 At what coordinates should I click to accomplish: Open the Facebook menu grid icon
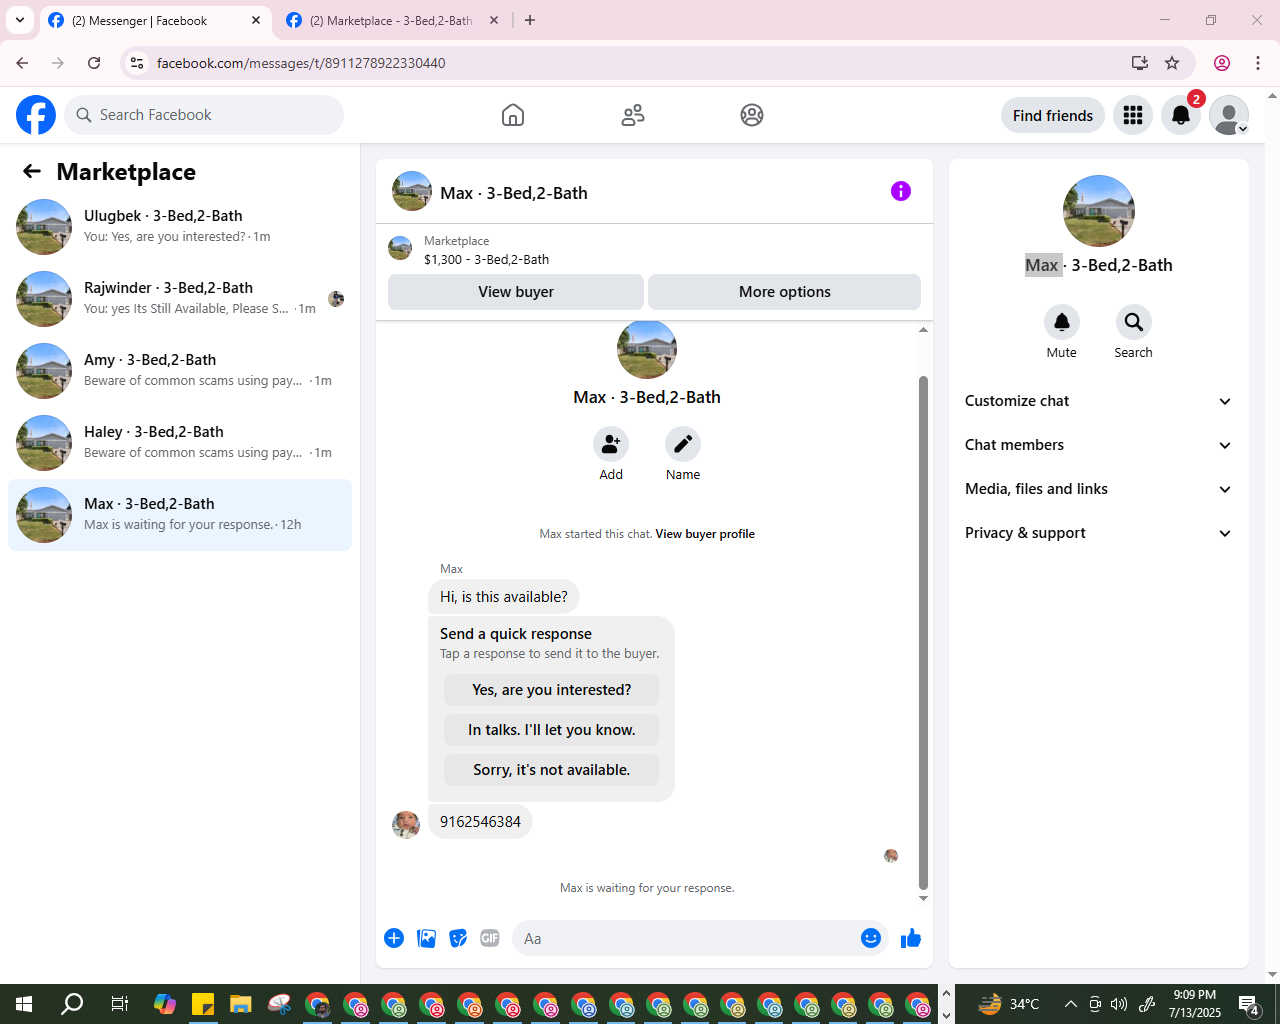[1133, 115]
